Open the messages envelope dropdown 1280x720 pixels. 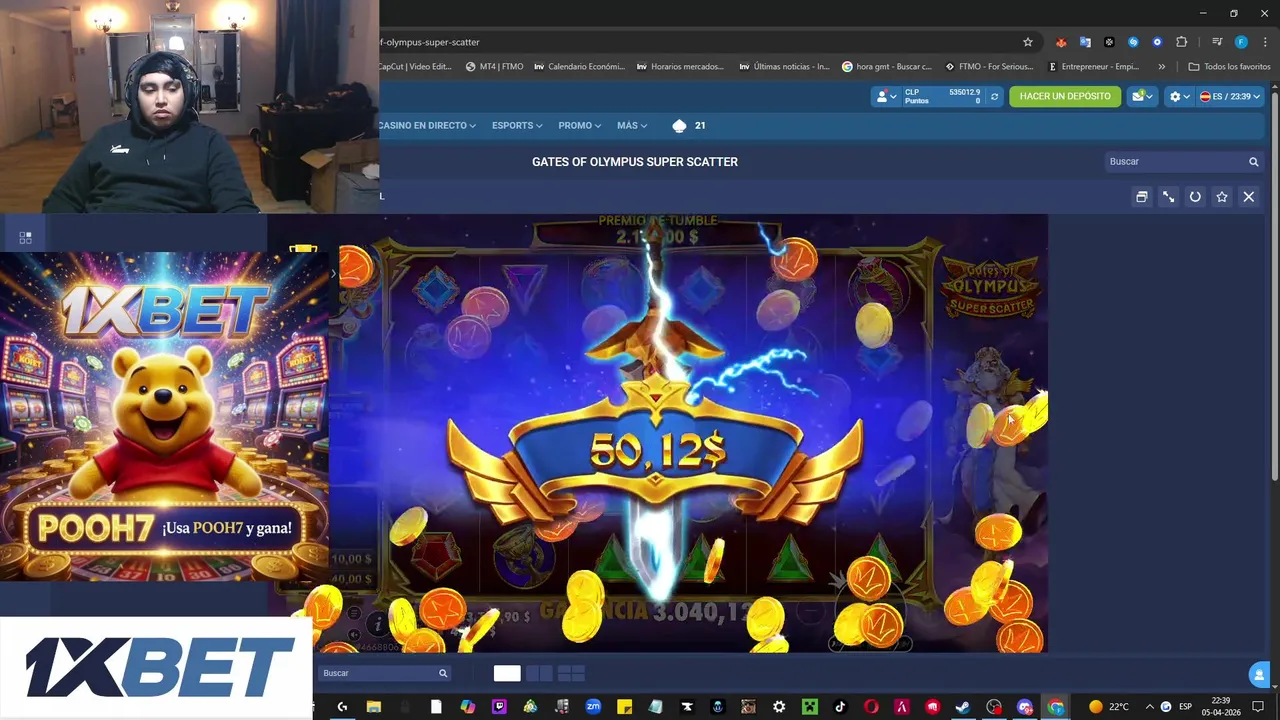pyautogui.click(x=1141, y=96)
